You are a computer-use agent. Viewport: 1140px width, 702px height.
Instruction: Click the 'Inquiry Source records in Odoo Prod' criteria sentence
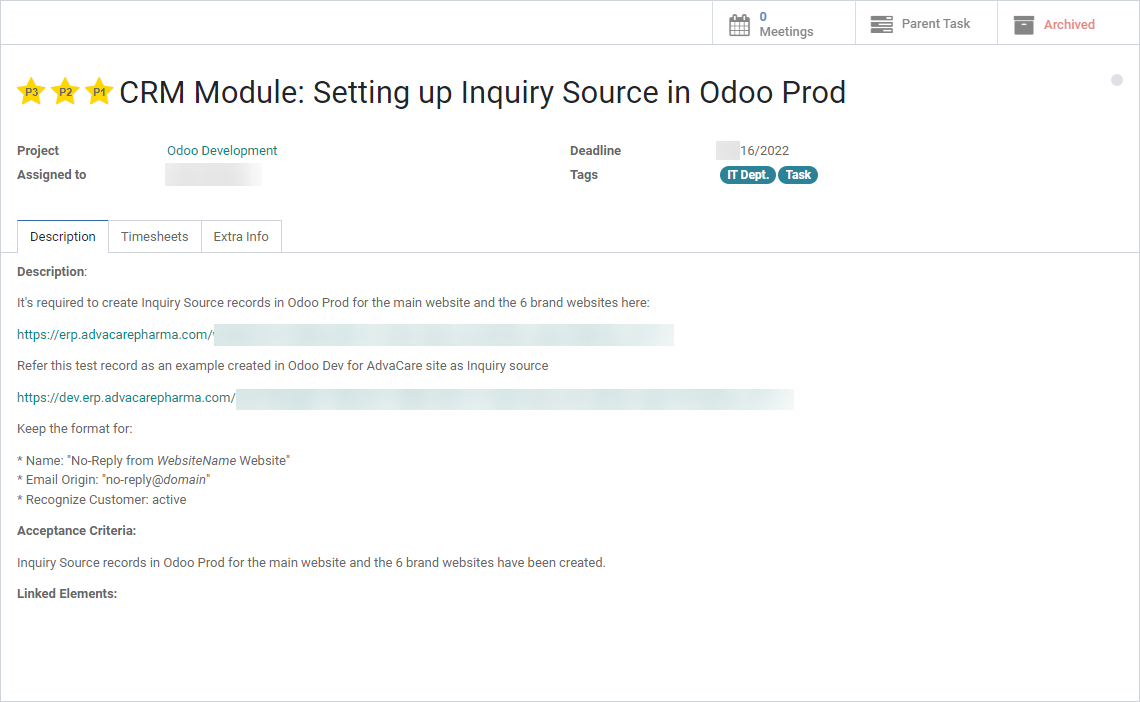[x=311, y=562]
